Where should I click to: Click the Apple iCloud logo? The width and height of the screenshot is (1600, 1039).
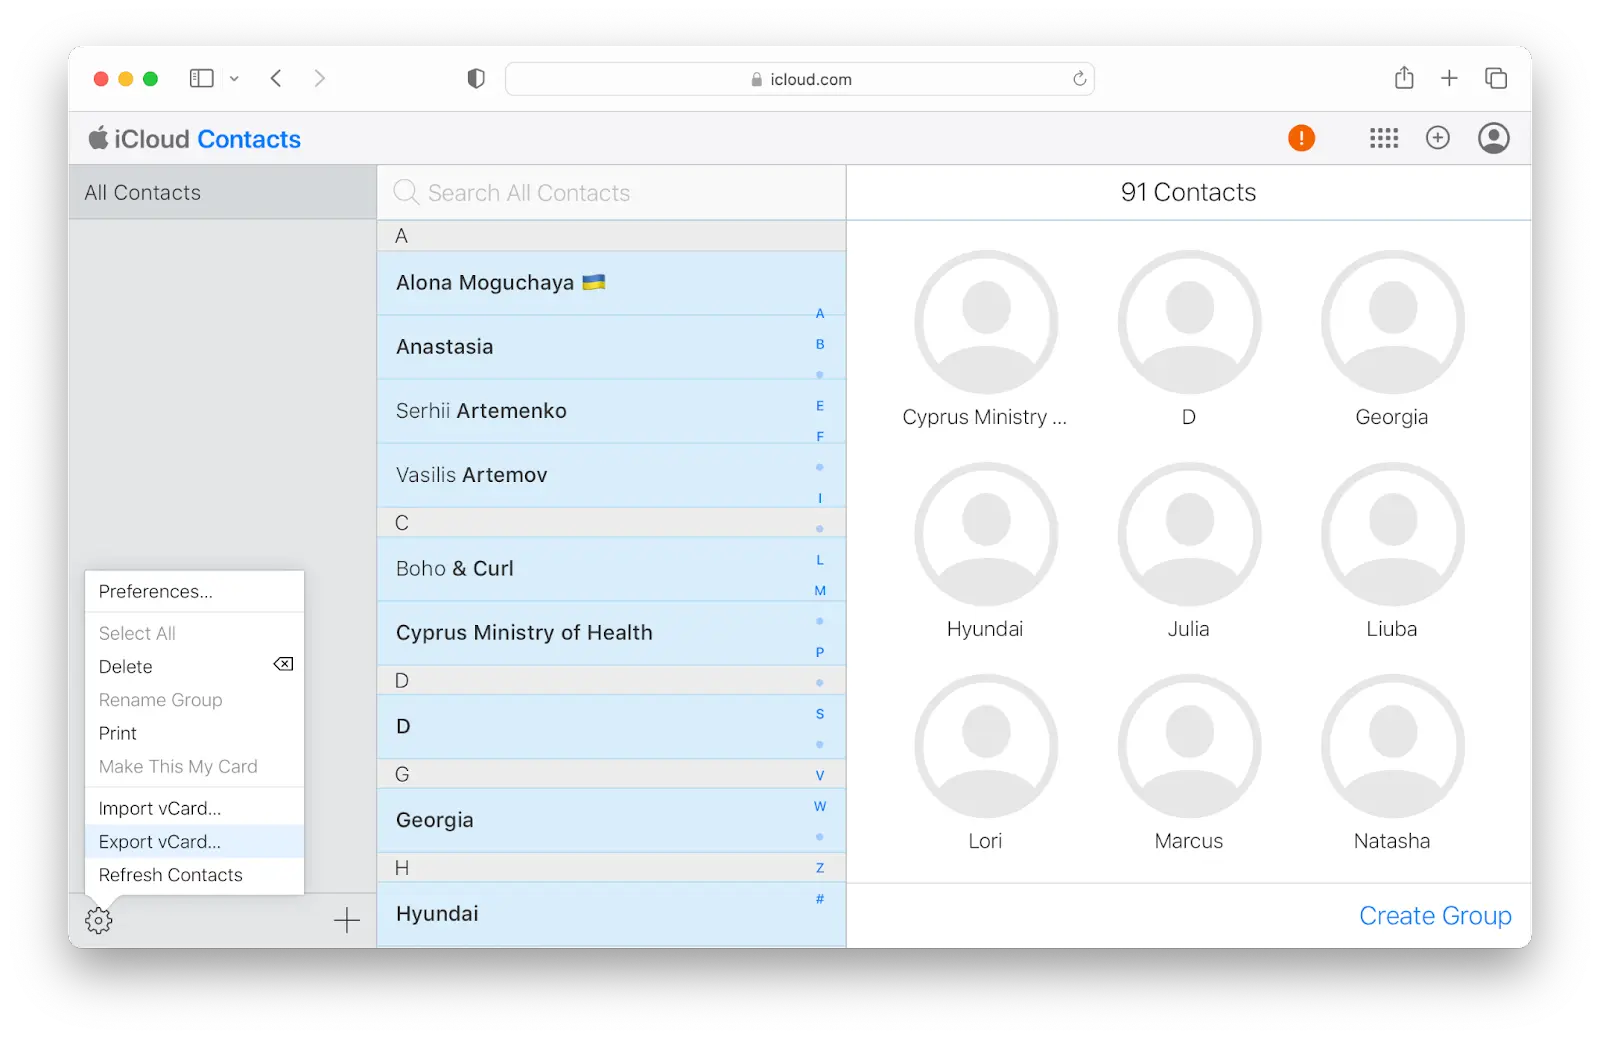pyautogui.click(x=98, y=138)
